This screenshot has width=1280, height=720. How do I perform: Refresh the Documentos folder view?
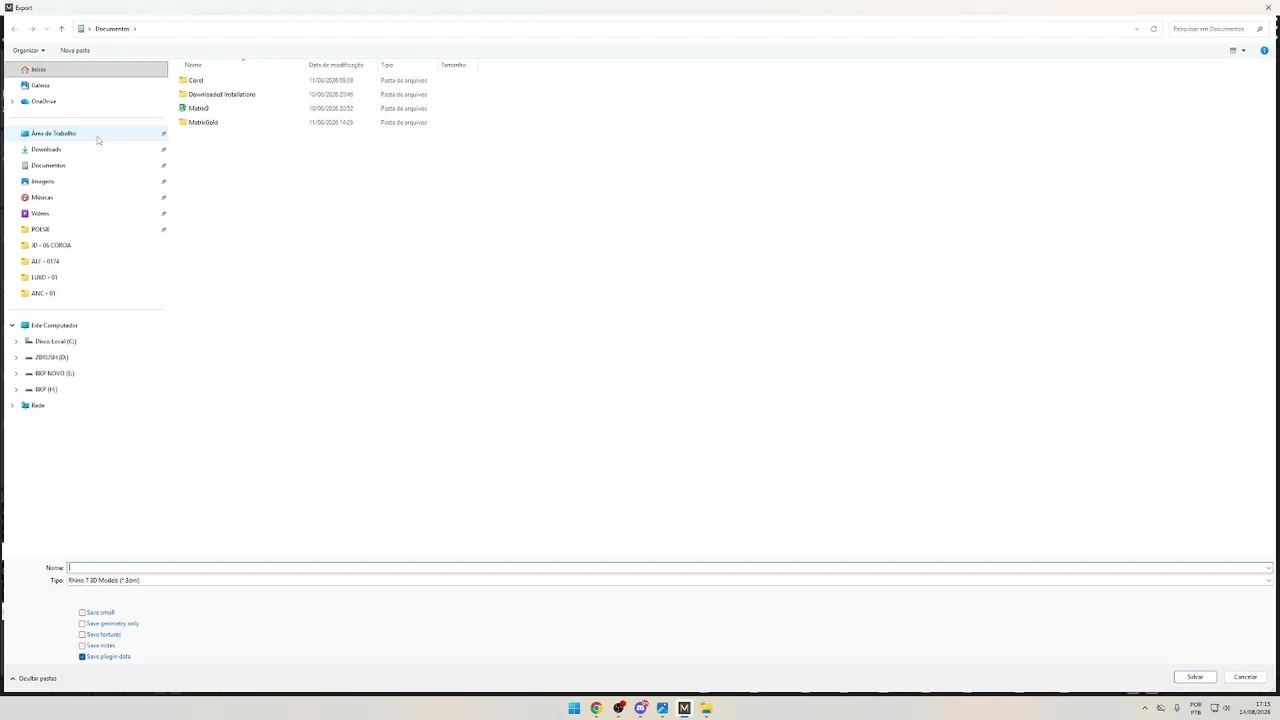coord(1153,29)
